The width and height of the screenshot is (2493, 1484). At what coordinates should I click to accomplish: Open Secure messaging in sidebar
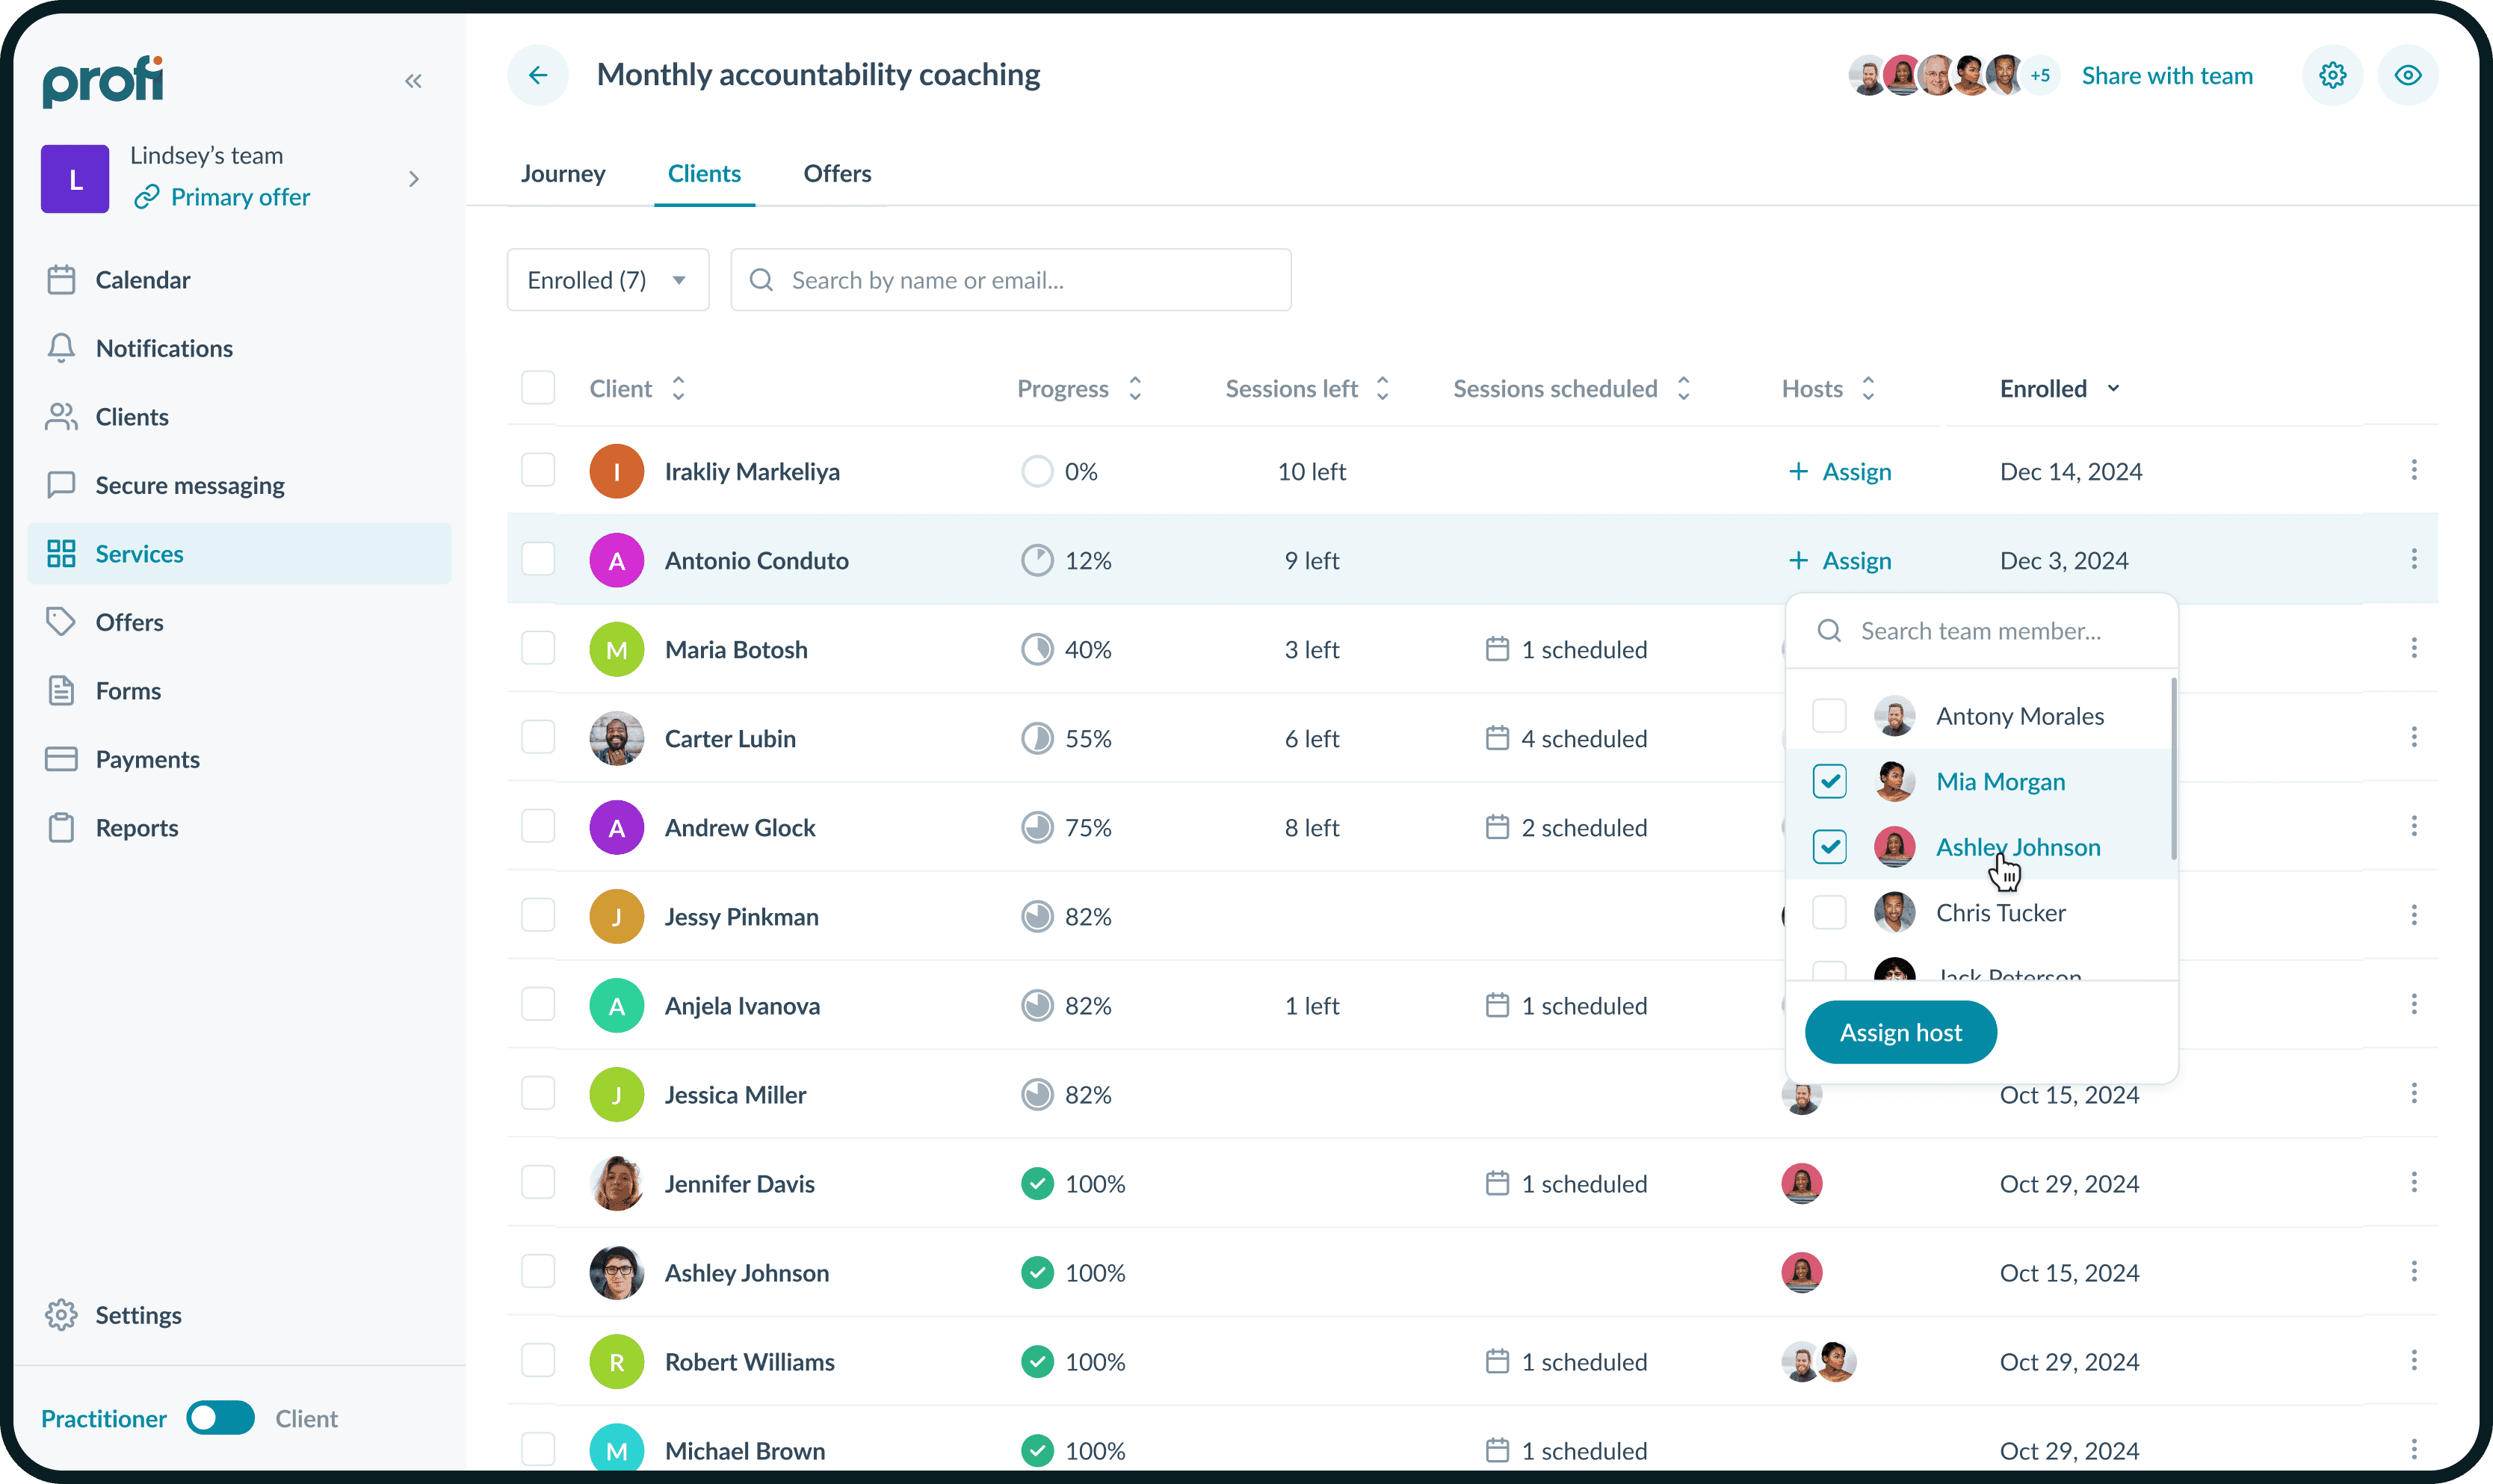pos(189,485)
